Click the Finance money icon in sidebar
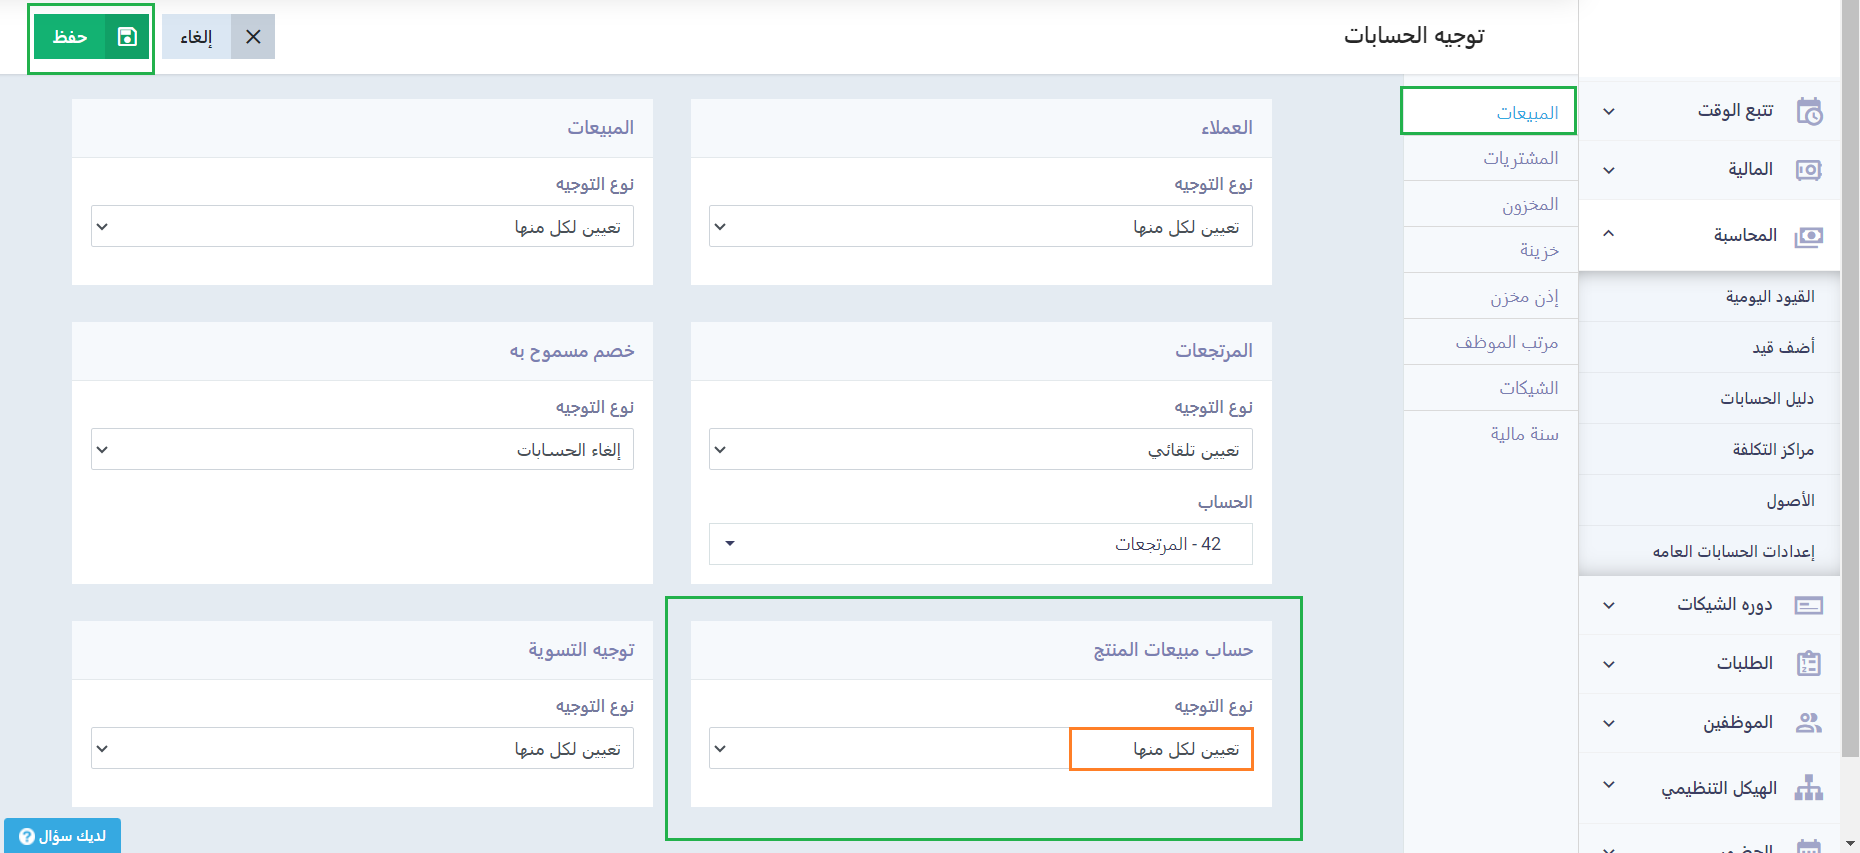 pos(1808,170)
